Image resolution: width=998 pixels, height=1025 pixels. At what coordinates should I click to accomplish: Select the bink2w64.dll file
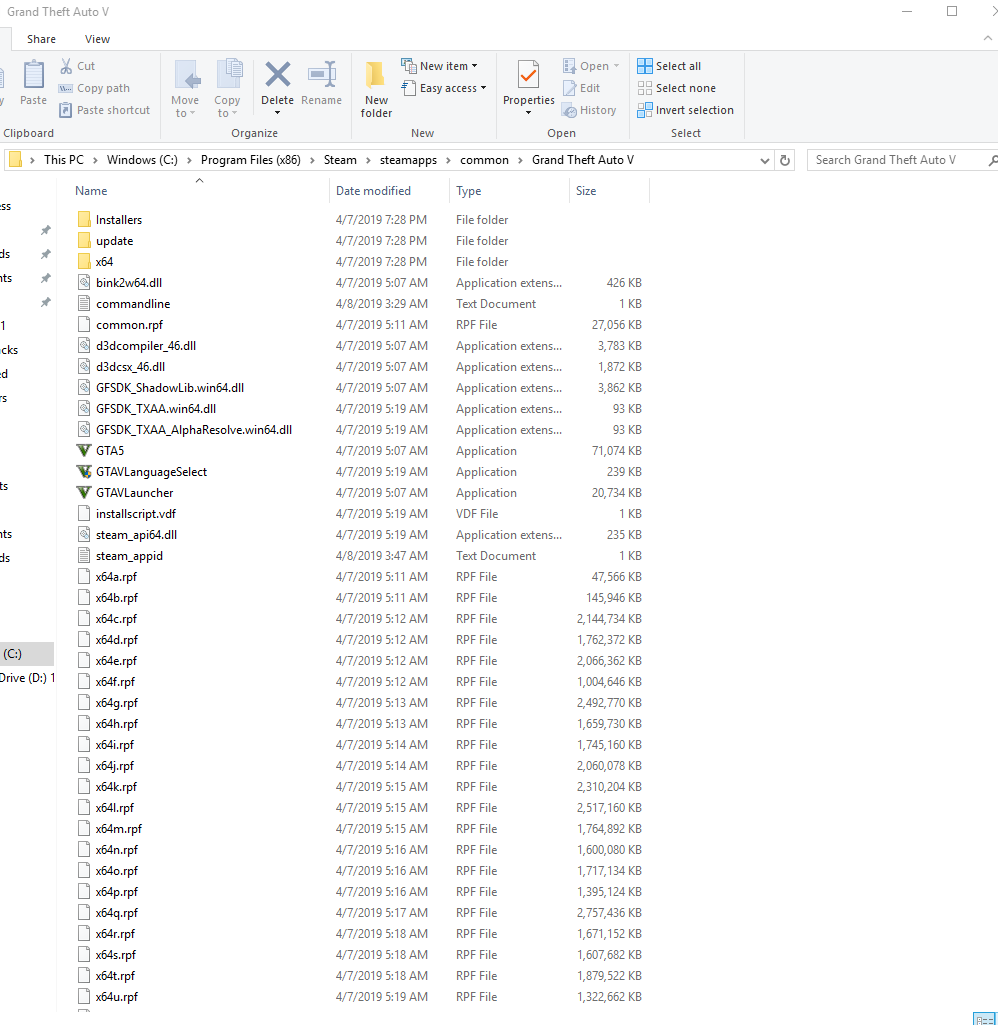[x=129, y=283]
